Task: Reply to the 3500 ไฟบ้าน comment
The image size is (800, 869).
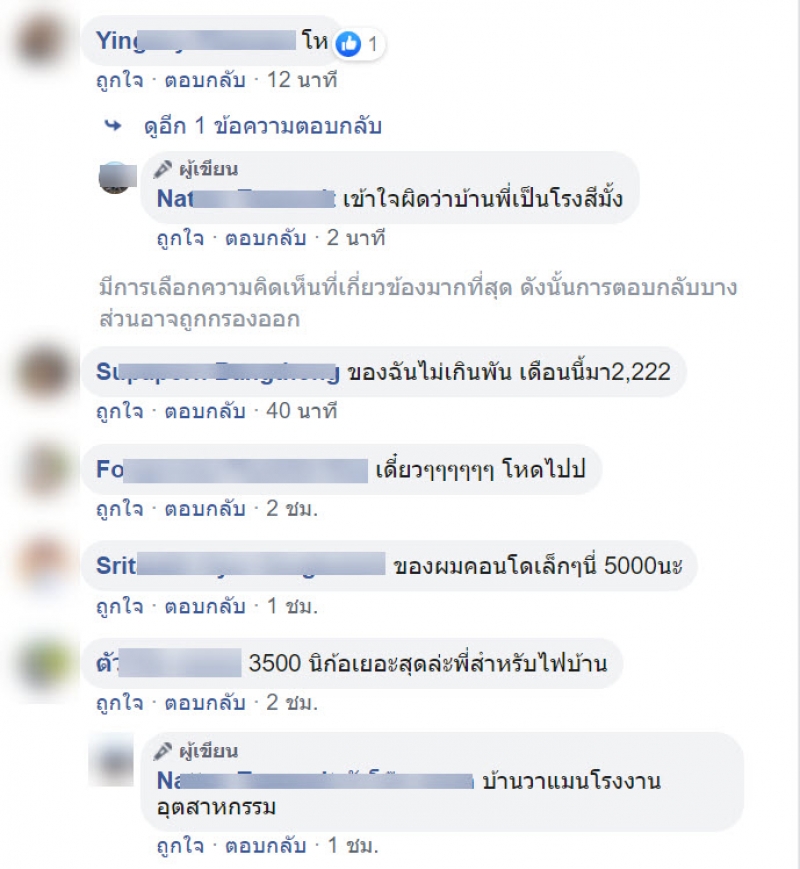Action: tap(205, 704)
